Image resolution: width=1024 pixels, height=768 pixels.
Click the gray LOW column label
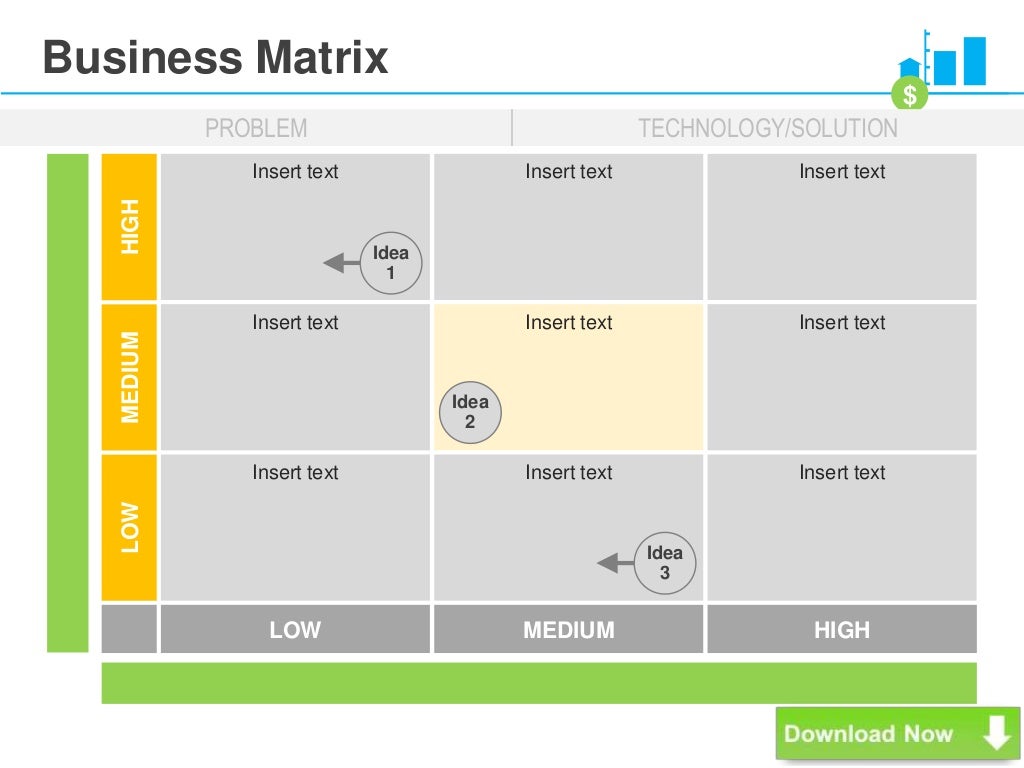pyautogui.click(x=295, y=629)
